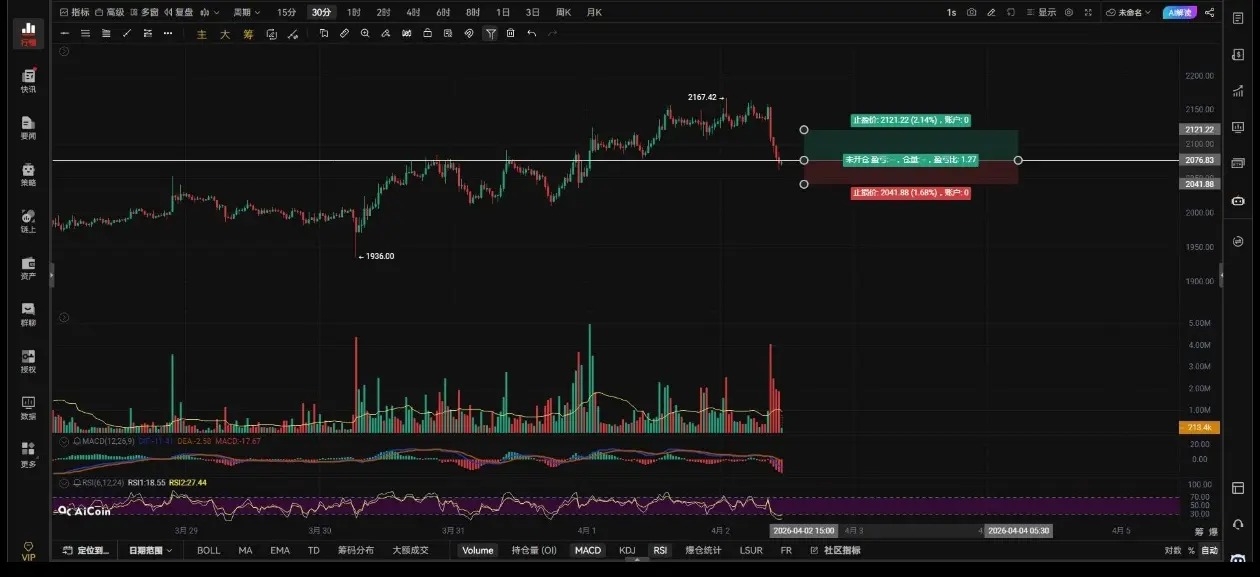The width and height of the screenshot is (1260, 577).
Task: Open the 策略 strategy sidebar item
Action: tap(28, 175)
